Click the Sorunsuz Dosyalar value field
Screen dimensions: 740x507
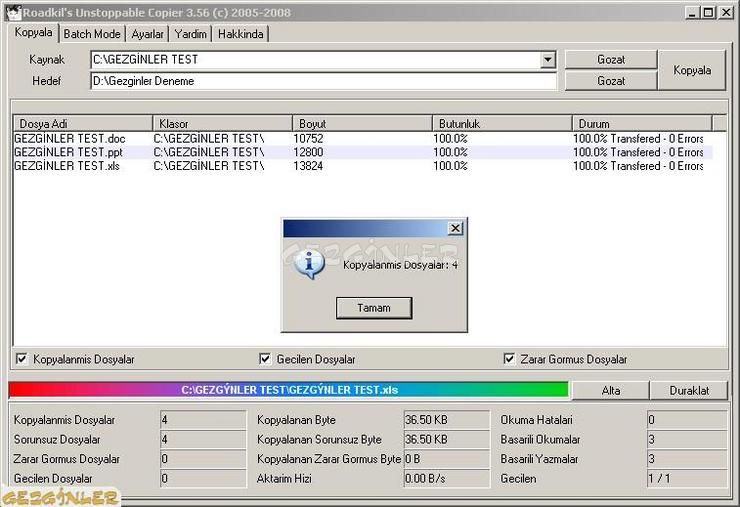point(203,439)
